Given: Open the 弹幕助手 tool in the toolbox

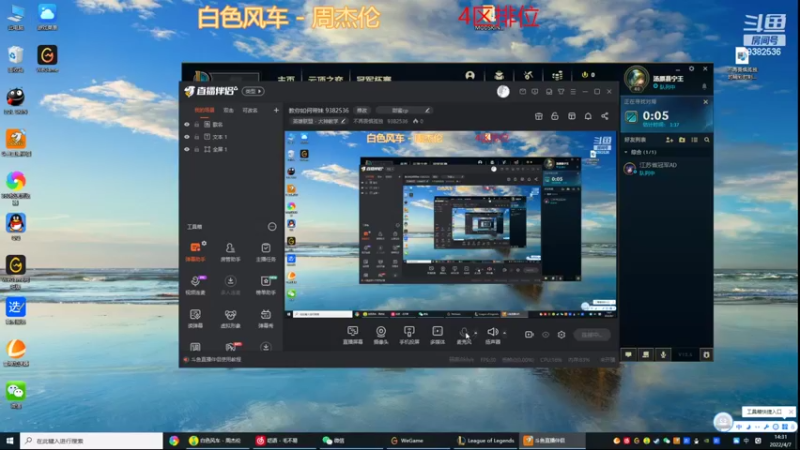Looking at the screenshot, I should pyautogui.click(x=195, y=252).
